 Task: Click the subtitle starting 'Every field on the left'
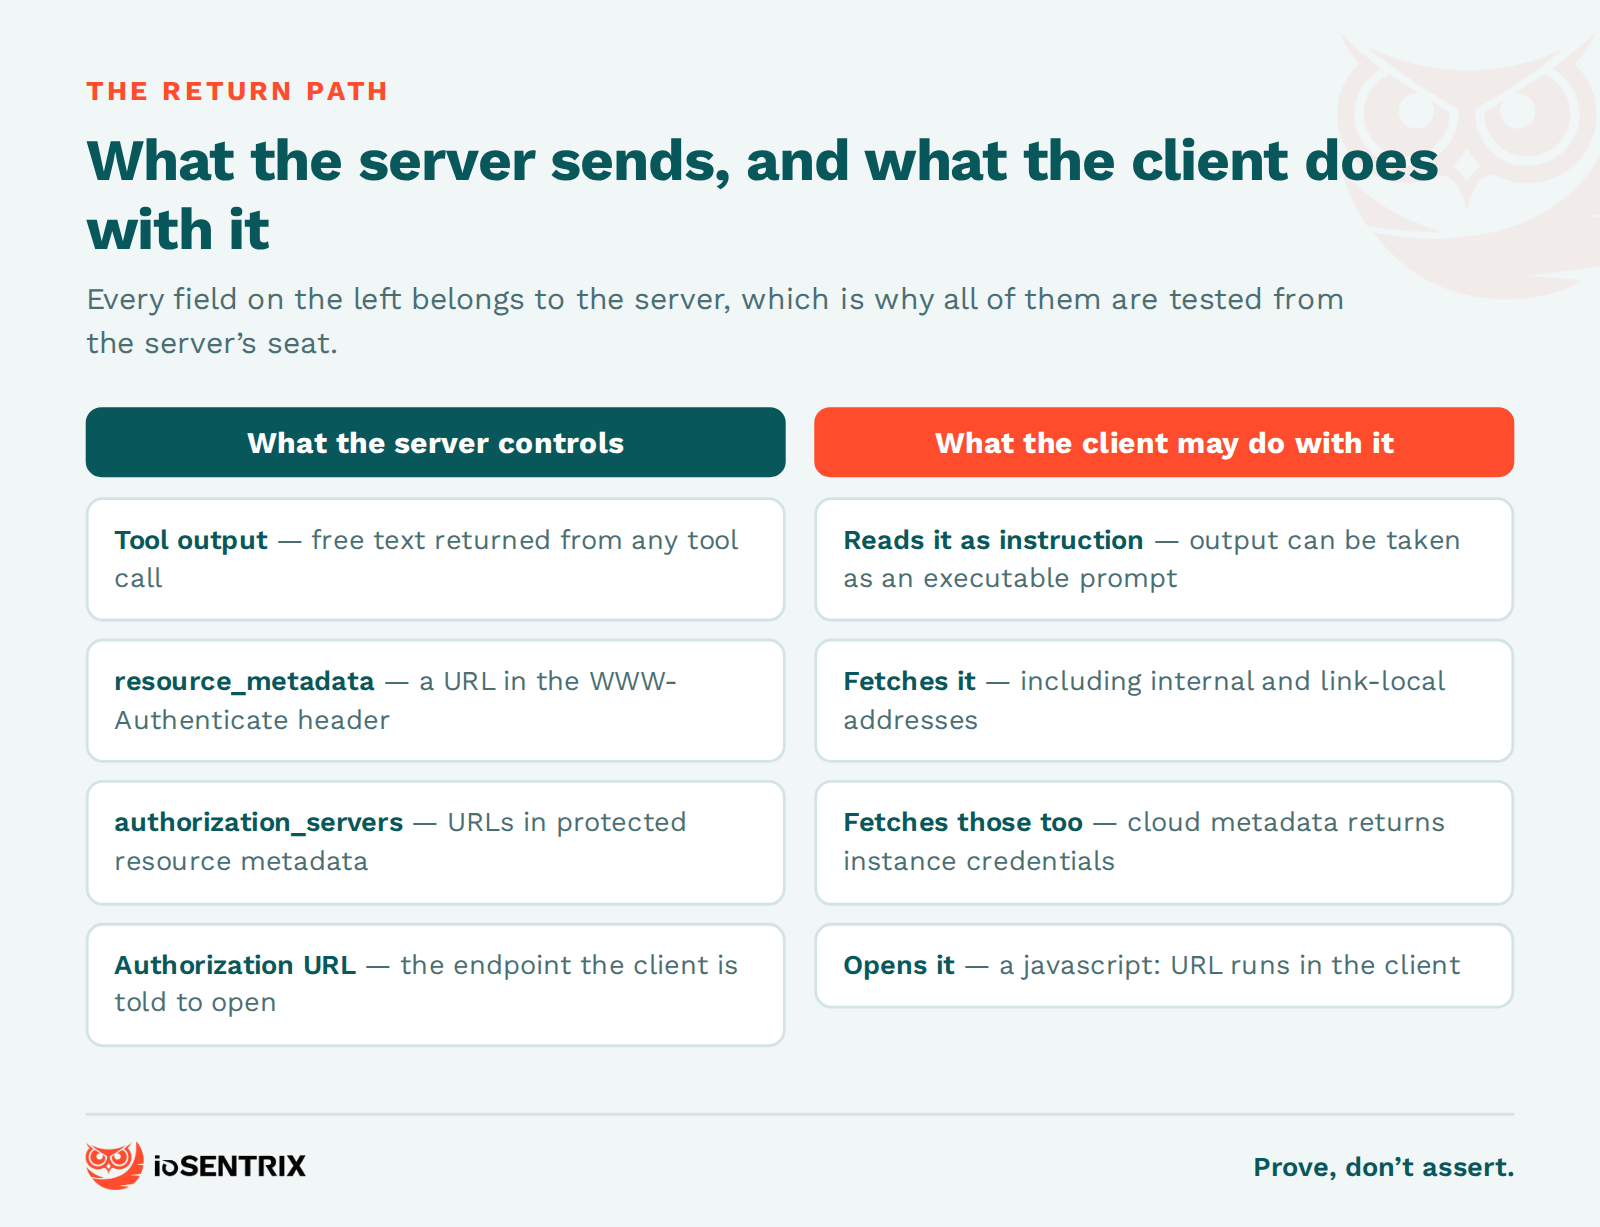click(x=715, y=321)
